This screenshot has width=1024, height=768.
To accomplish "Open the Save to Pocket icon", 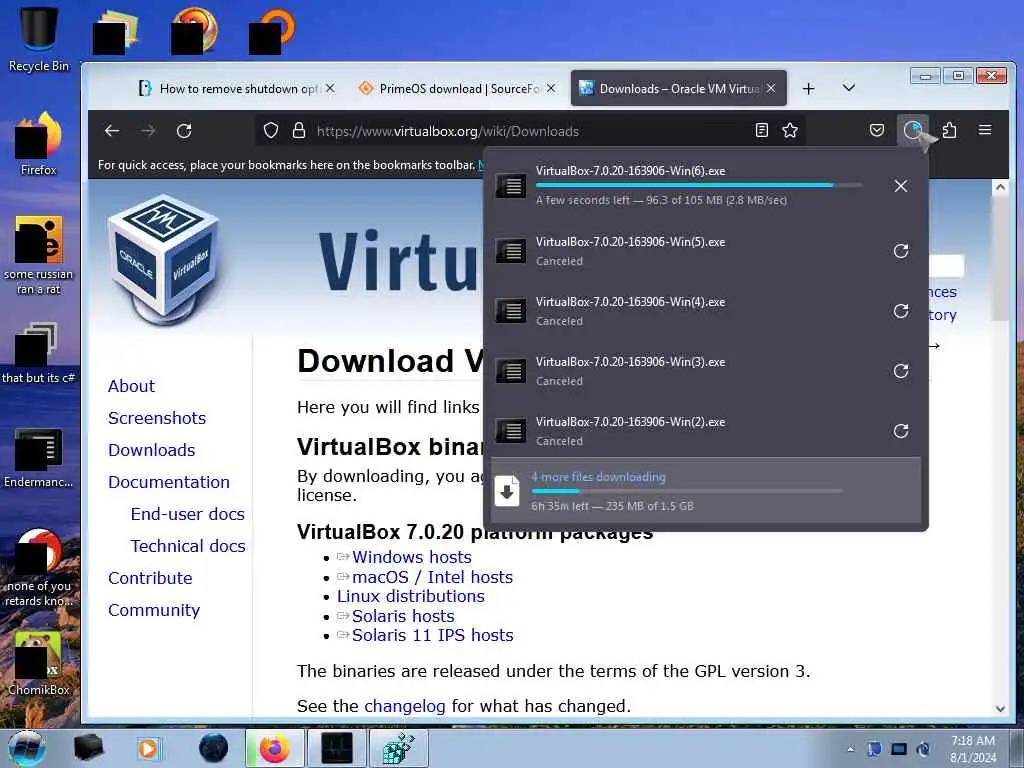I will (877, 131).
